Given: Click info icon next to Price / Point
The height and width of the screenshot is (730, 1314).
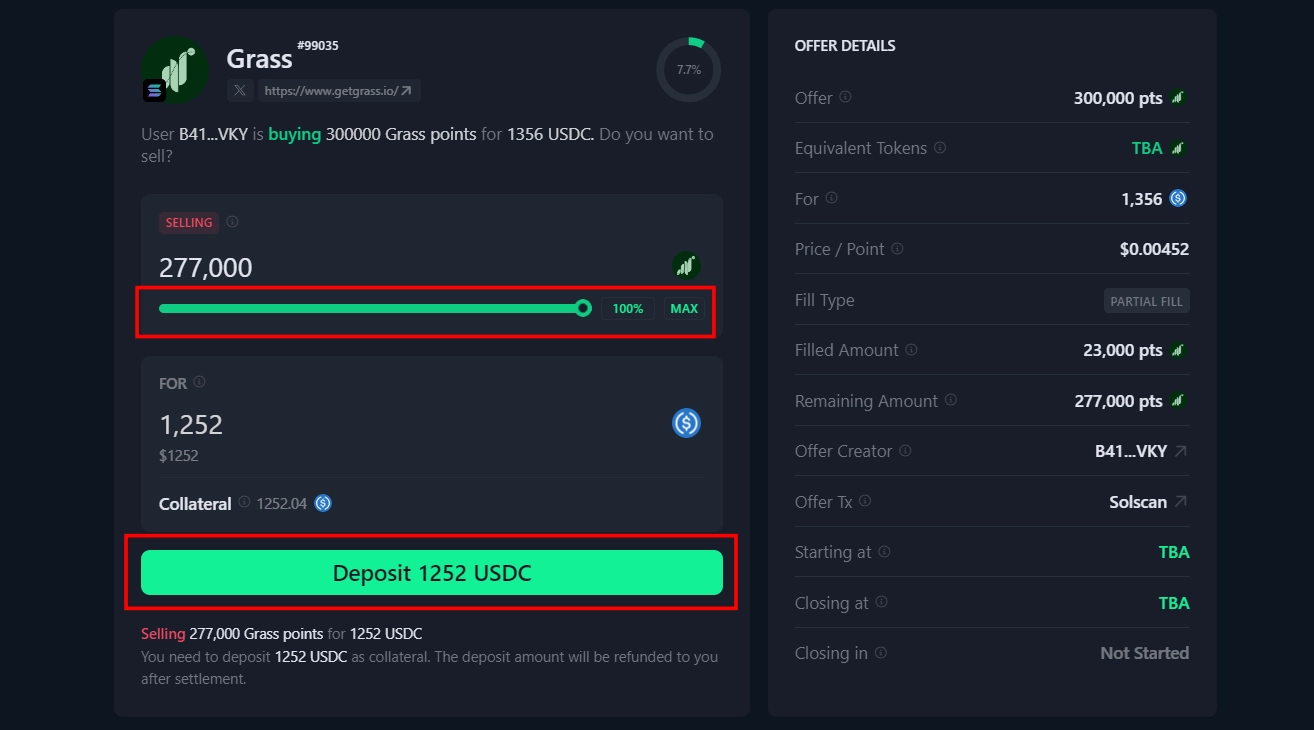Looking at the screenshot, I should tap(897, 248).
